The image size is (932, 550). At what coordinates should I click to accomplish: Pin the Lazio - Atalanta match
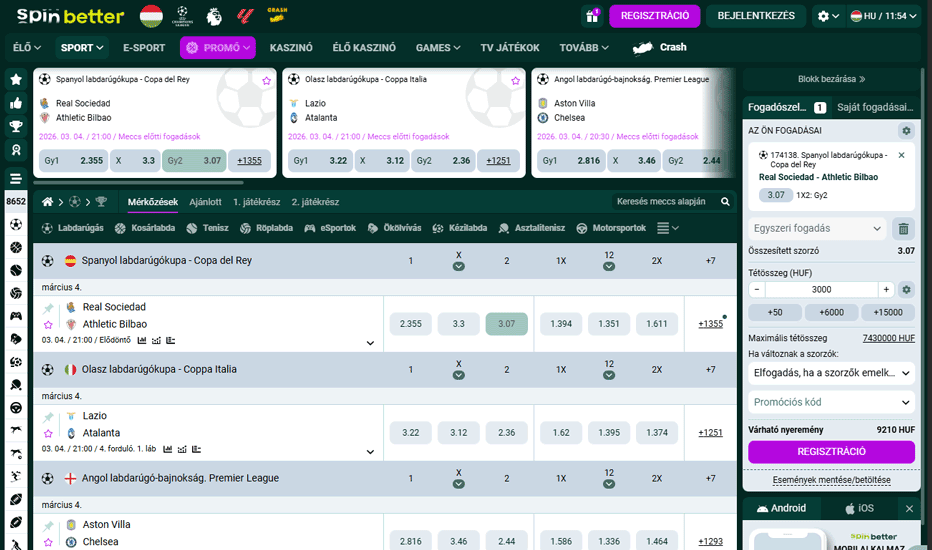48,416
